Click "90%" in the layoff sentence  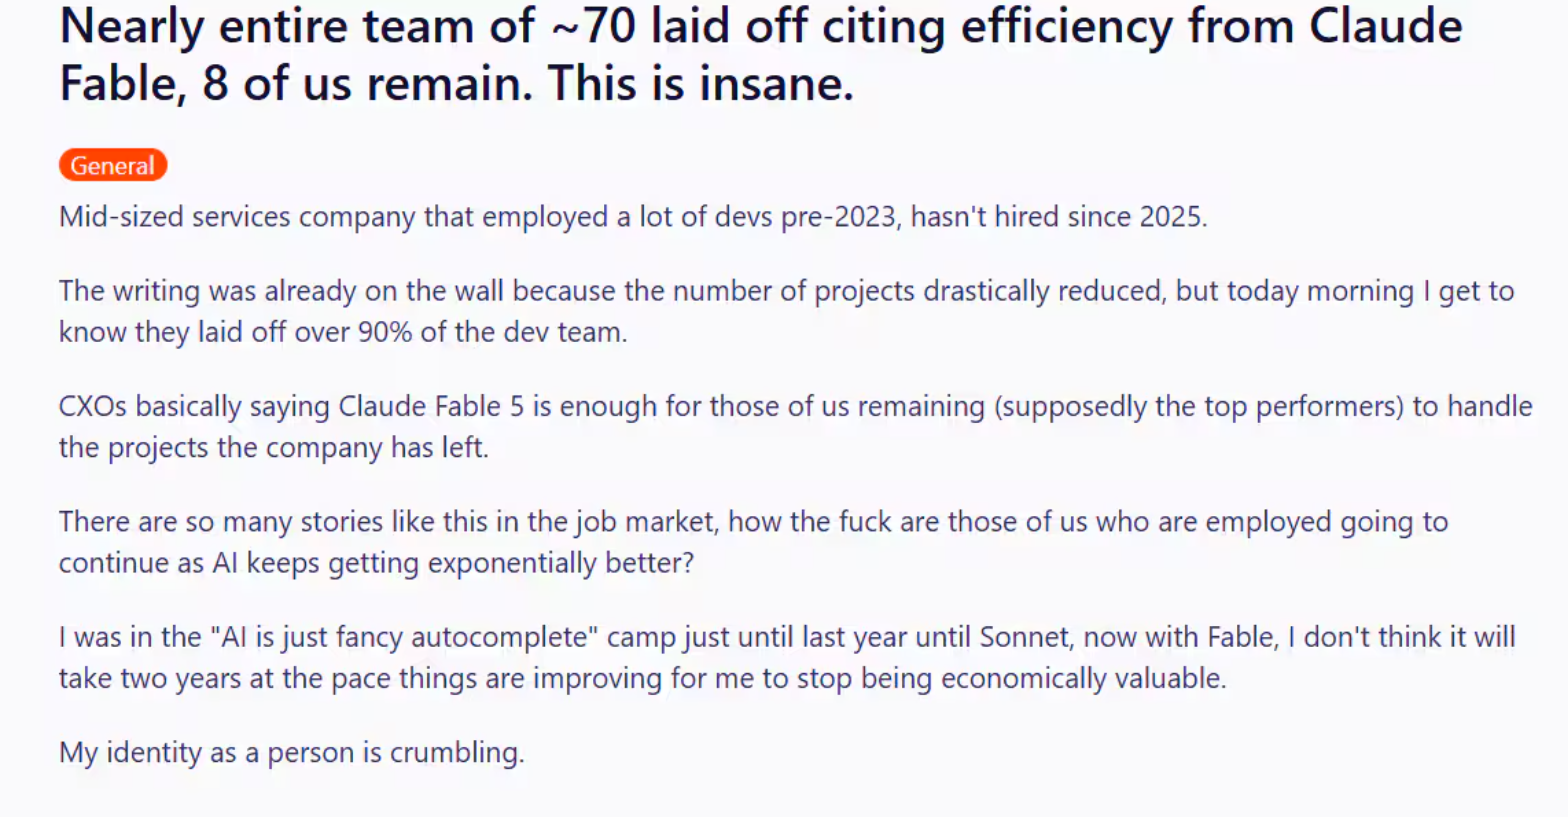385,332
